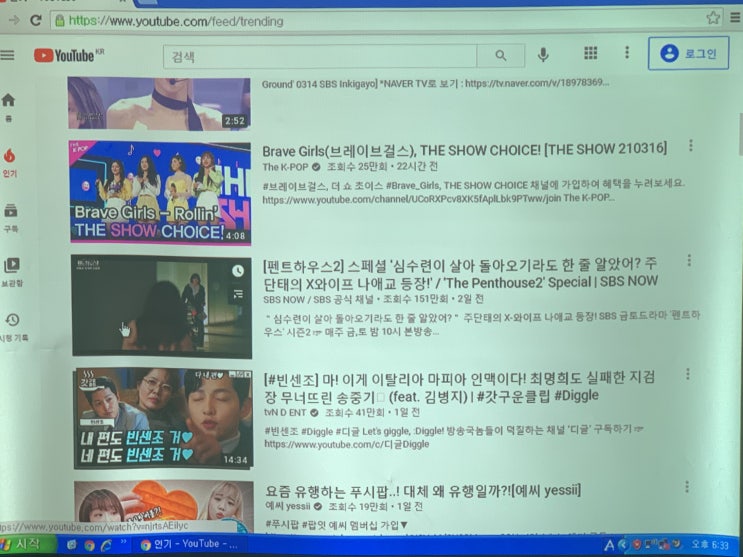743x557 pixels.
Task: Open options menu for 펜트하우스2 video
Action: point(689,260)
